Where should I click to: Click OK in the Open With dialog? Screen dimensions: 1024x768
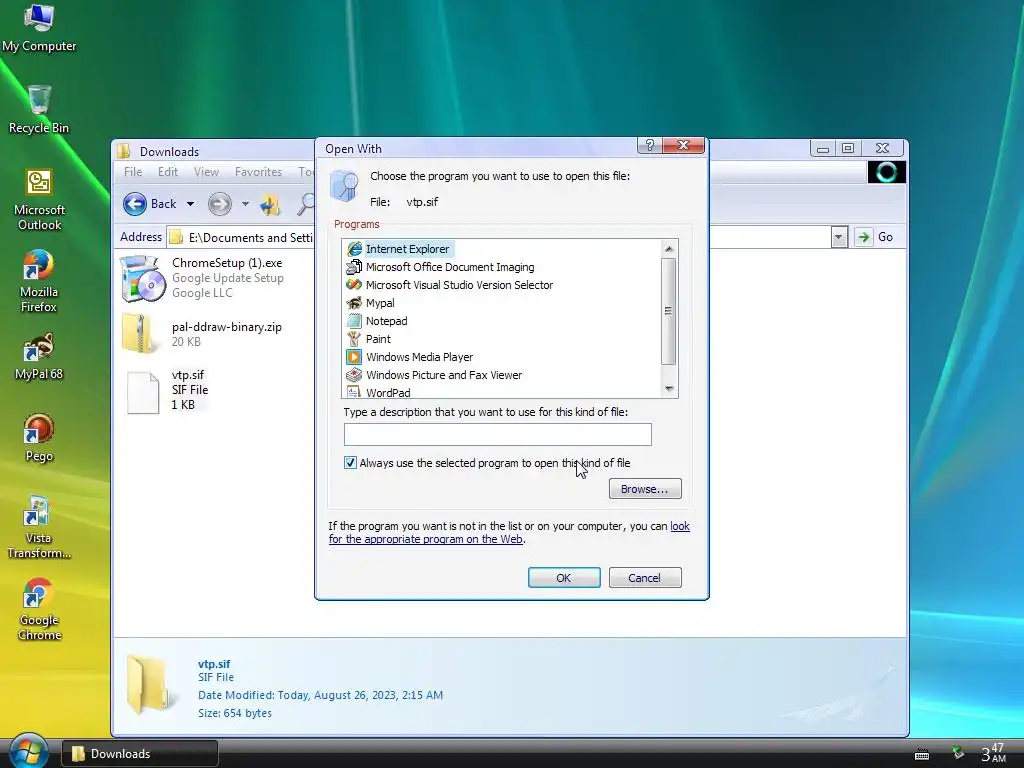pyautogui.click(x=564, y=577)
